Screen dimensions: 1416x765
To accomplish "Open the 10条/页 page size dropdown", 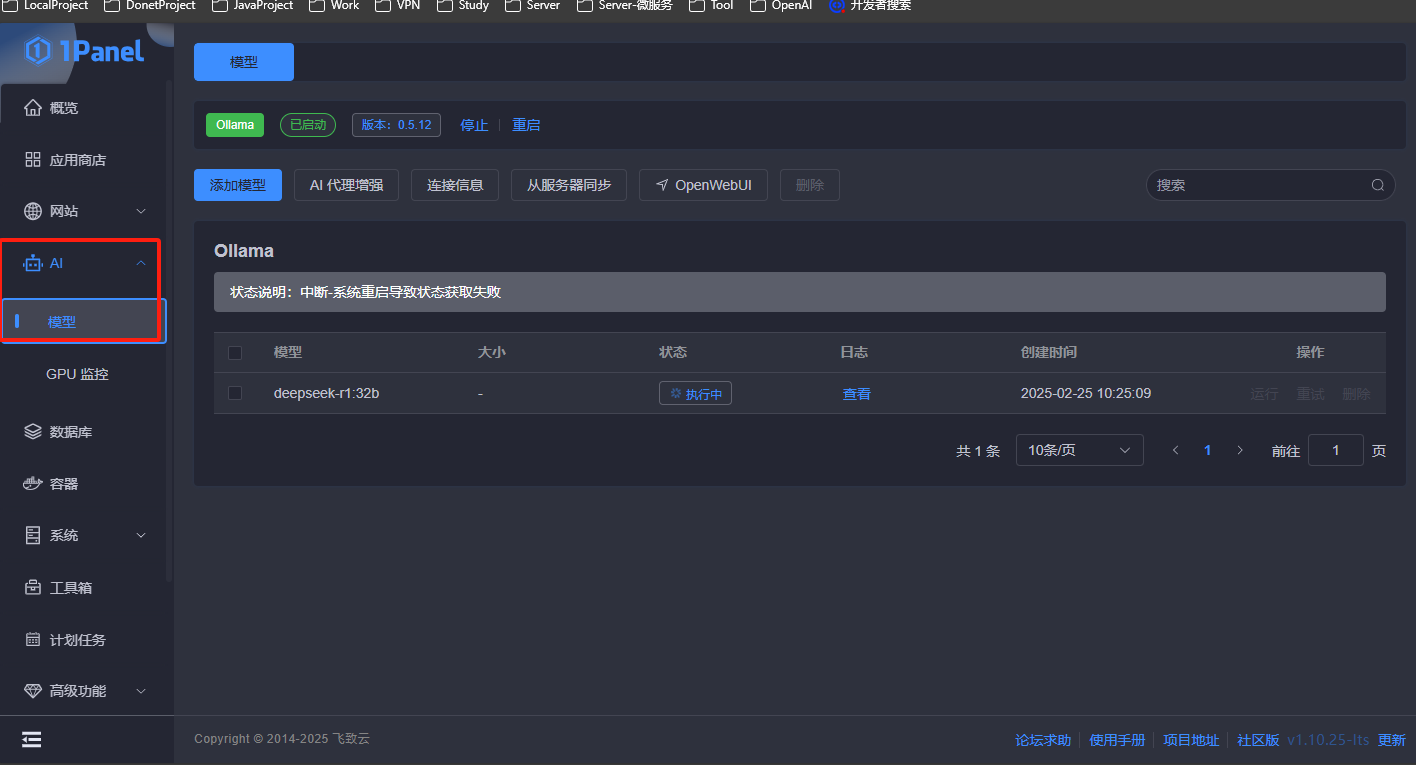I will click(x=1080, y=450).
